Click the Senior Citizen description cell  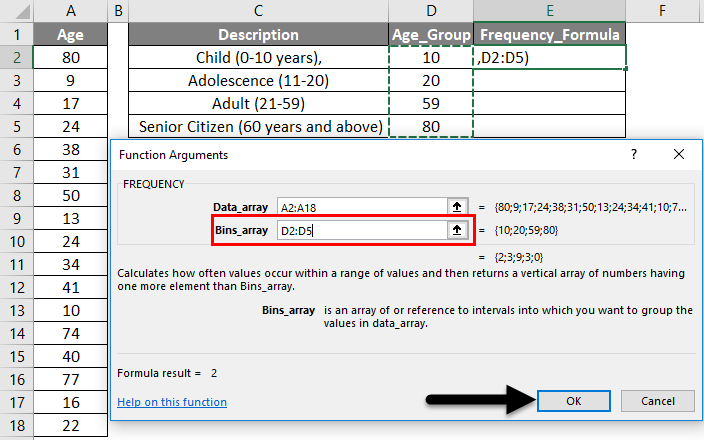coord(259,126)
